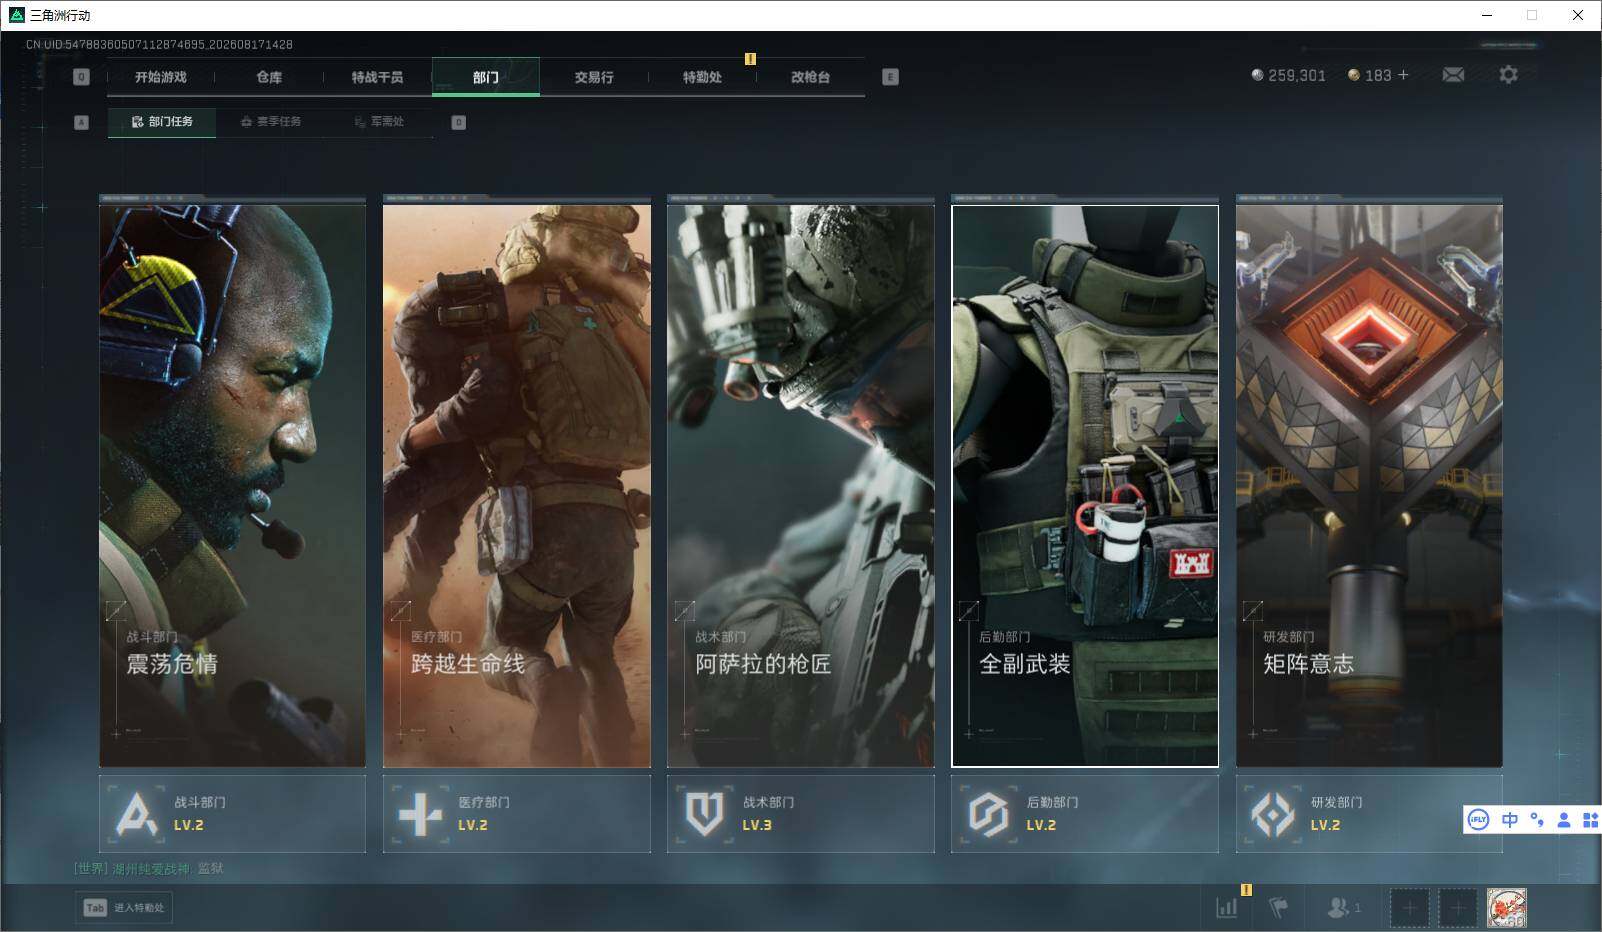Click the CN UID text at top

click(159, 45)
